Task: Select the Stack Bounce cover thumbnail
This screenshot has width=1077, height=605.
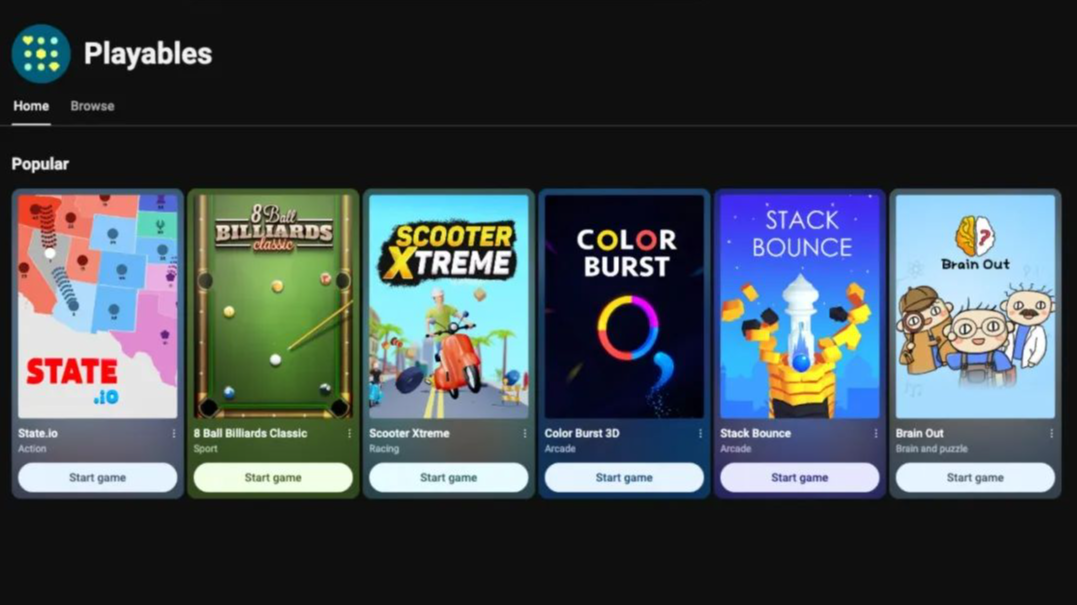Action: point(800,306)
